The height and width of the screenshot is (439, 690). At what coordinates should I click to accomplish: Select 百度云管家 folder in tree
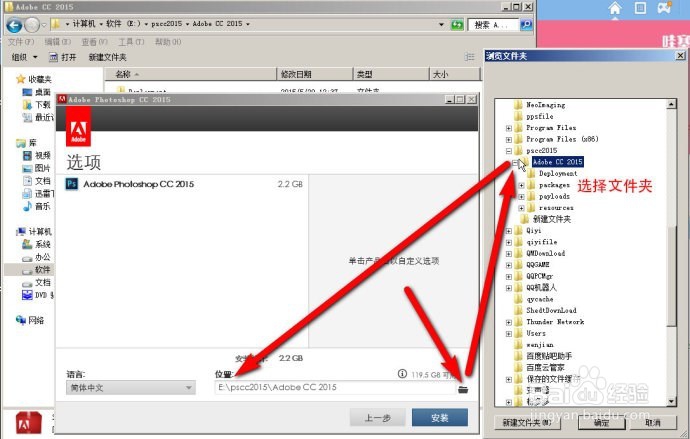(x=545, y=367)
